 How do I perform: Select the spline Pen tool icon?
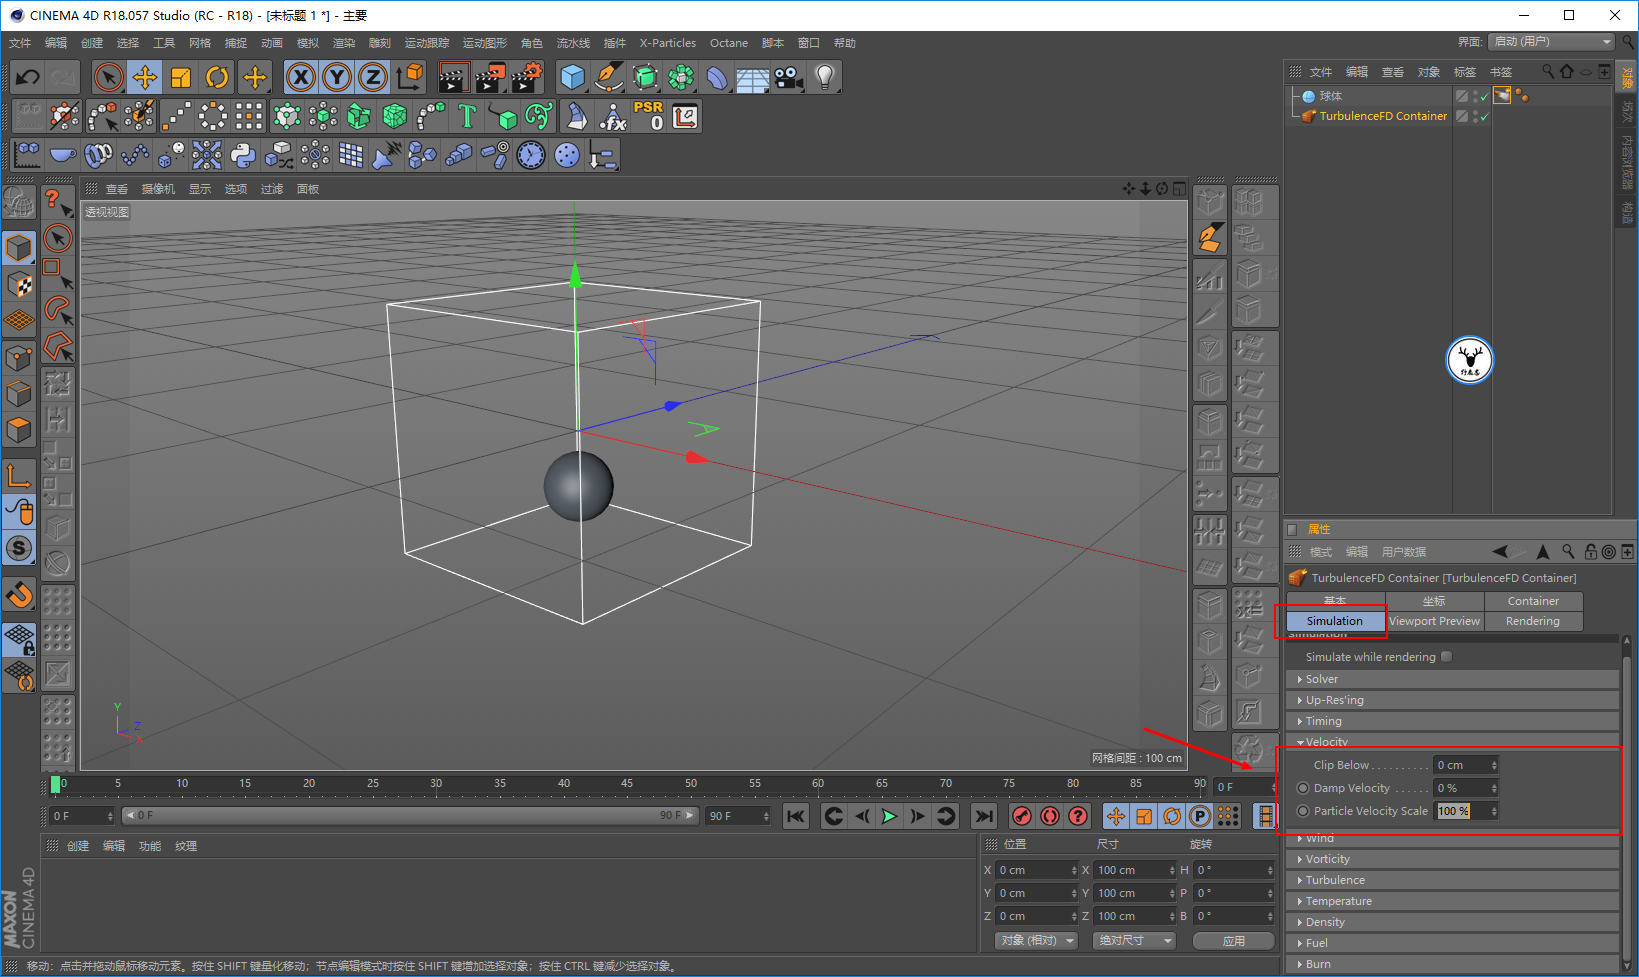tap(608, 77)
